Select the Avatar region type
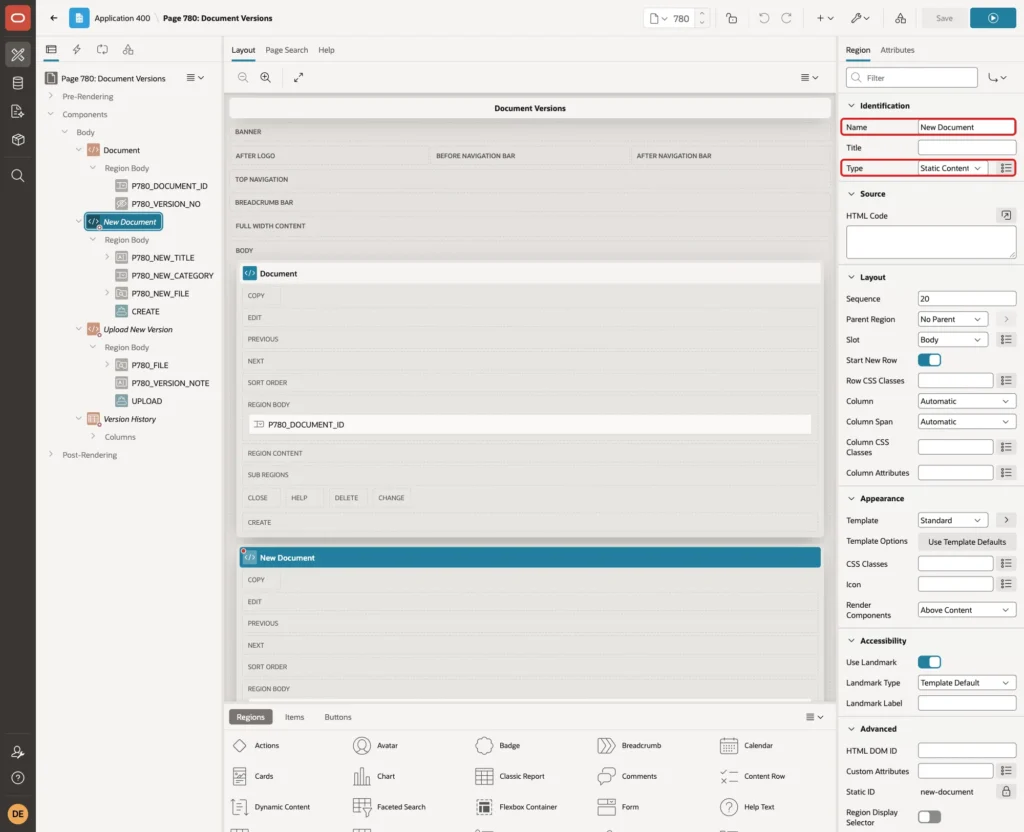This screenshot has width=1024, height=832. tap(376, 745)
